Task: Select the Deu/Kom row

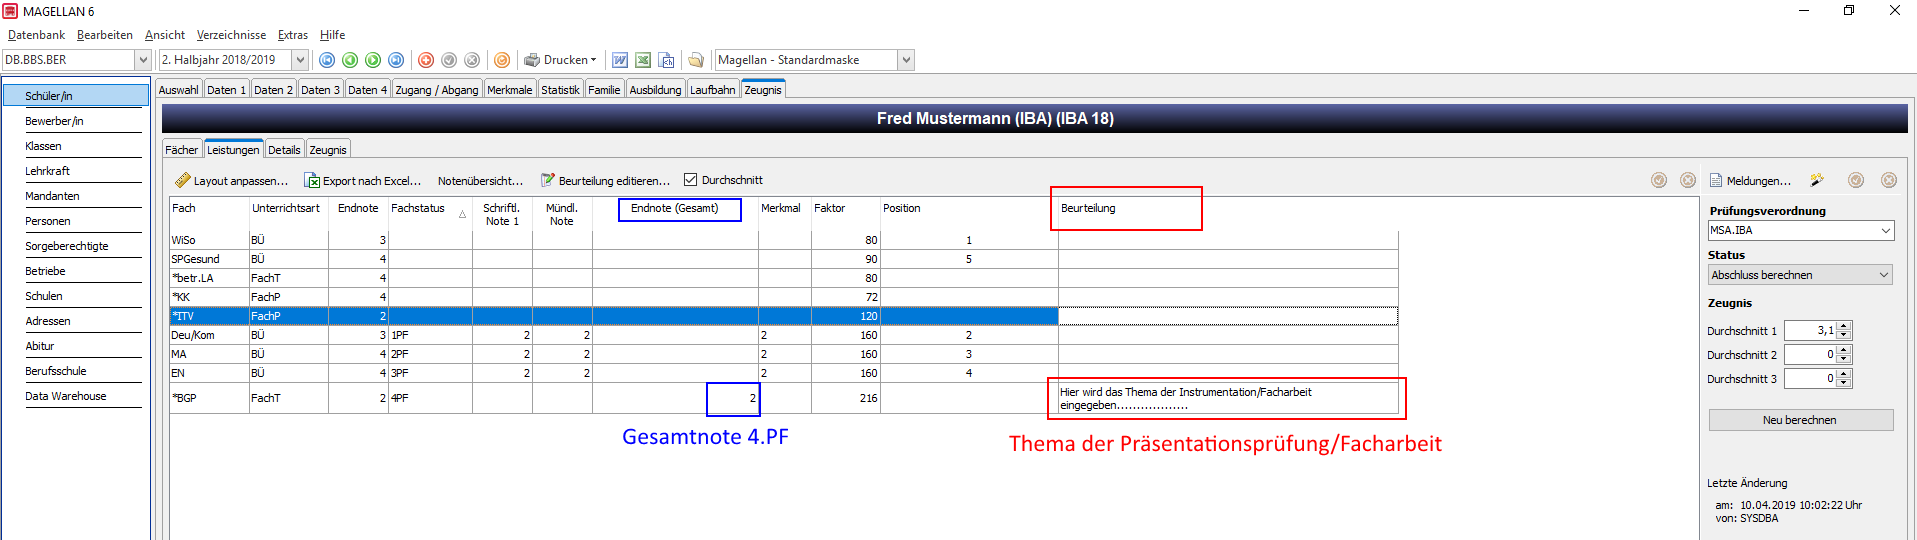Action: pyautogui.click(x=784, y=335)
